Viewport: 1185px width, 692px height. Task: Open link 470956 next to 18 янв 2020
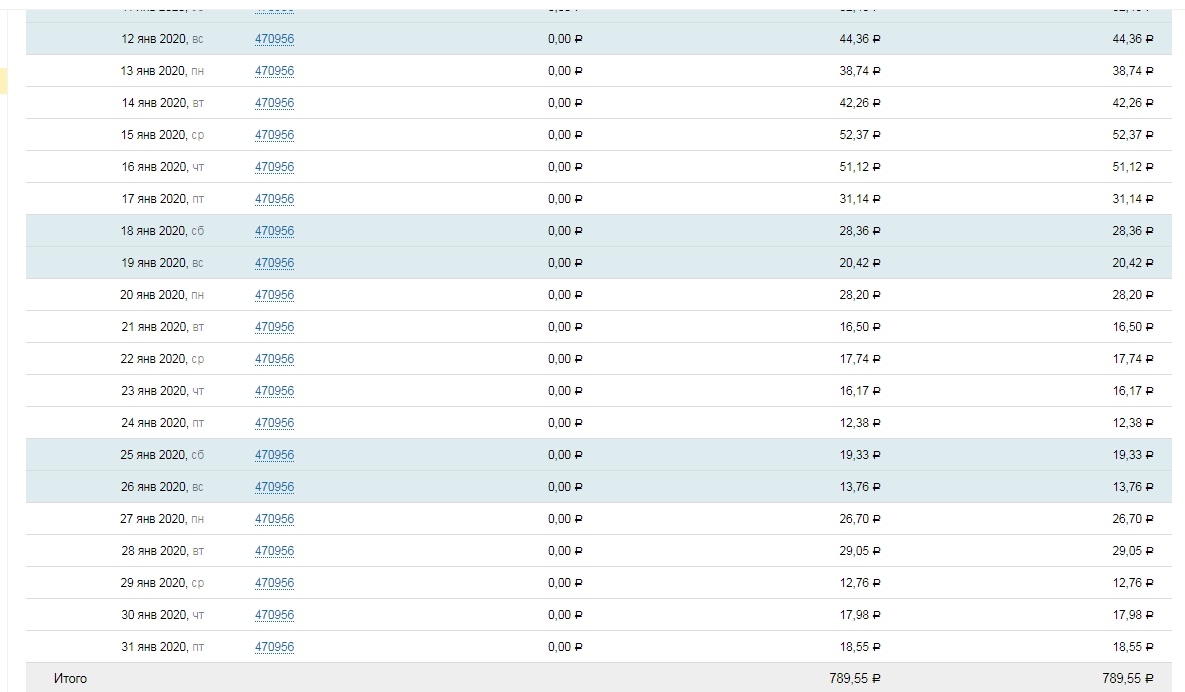[x=274, y=231]
